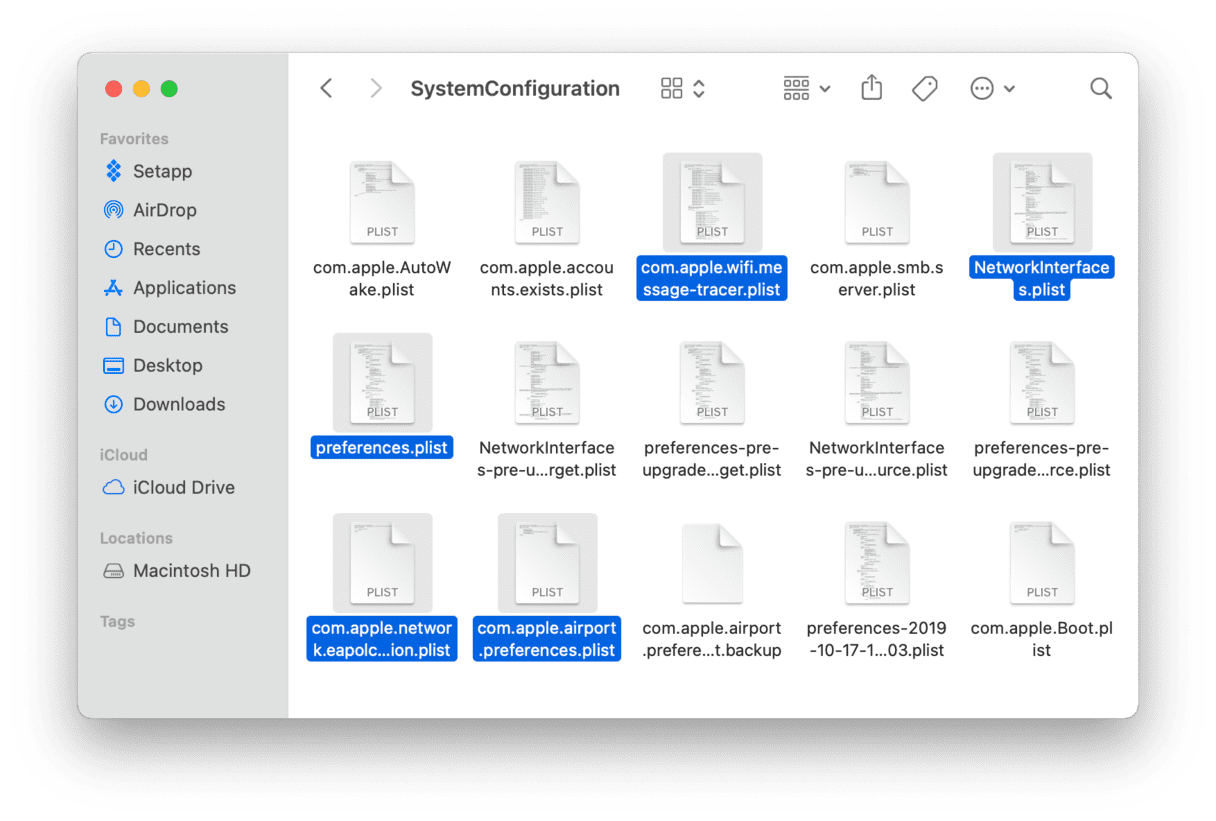Go forward with the right chevron
Viewport: 1216px width, 821px height.
click(376, 88)
